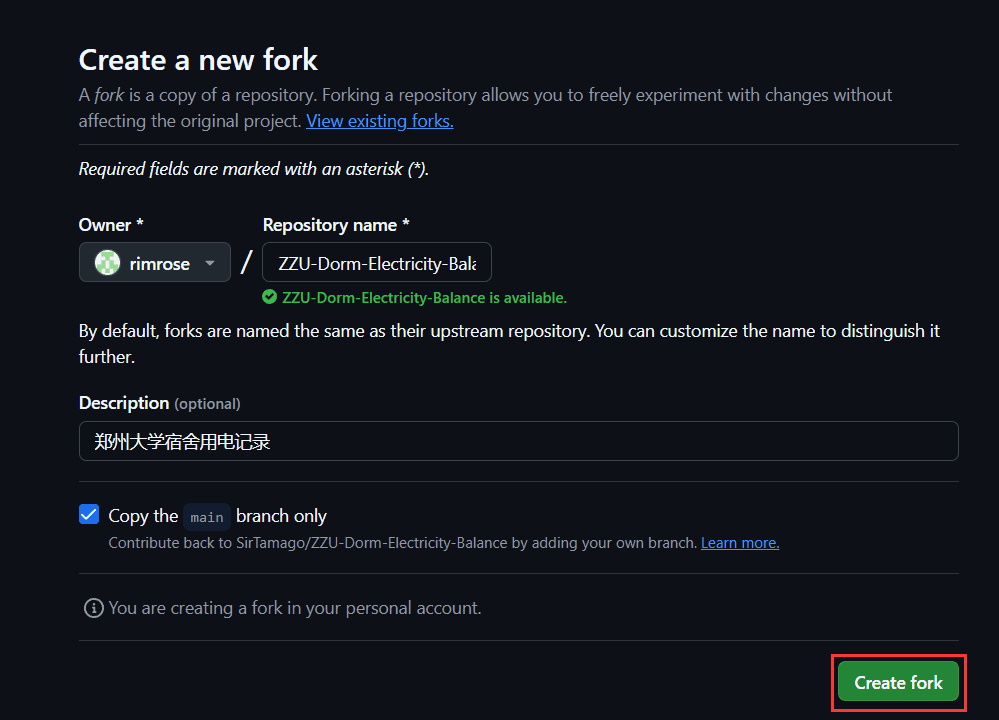Viewport: 999px width, 720px height.
Task: Open the View existing forks link
Action: pyautogui.click(x=380, y=121)
